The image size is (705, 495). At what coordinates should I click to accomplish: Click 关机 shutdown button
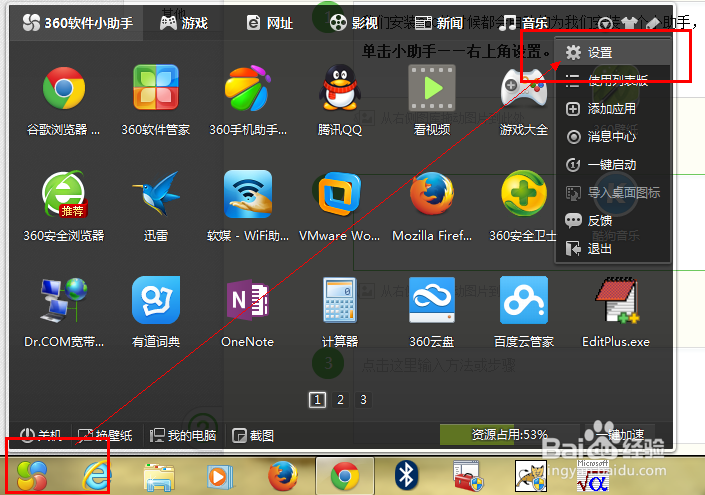click(x=40, y=435)
